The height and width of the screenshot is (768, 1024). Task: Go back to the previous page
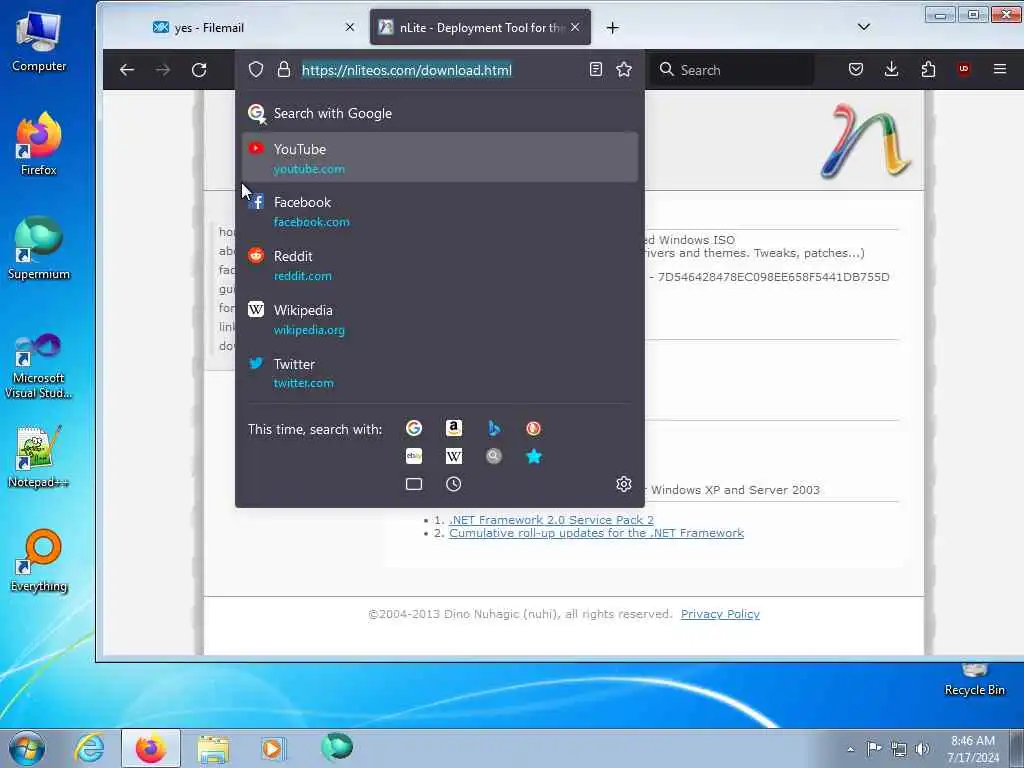127,70
